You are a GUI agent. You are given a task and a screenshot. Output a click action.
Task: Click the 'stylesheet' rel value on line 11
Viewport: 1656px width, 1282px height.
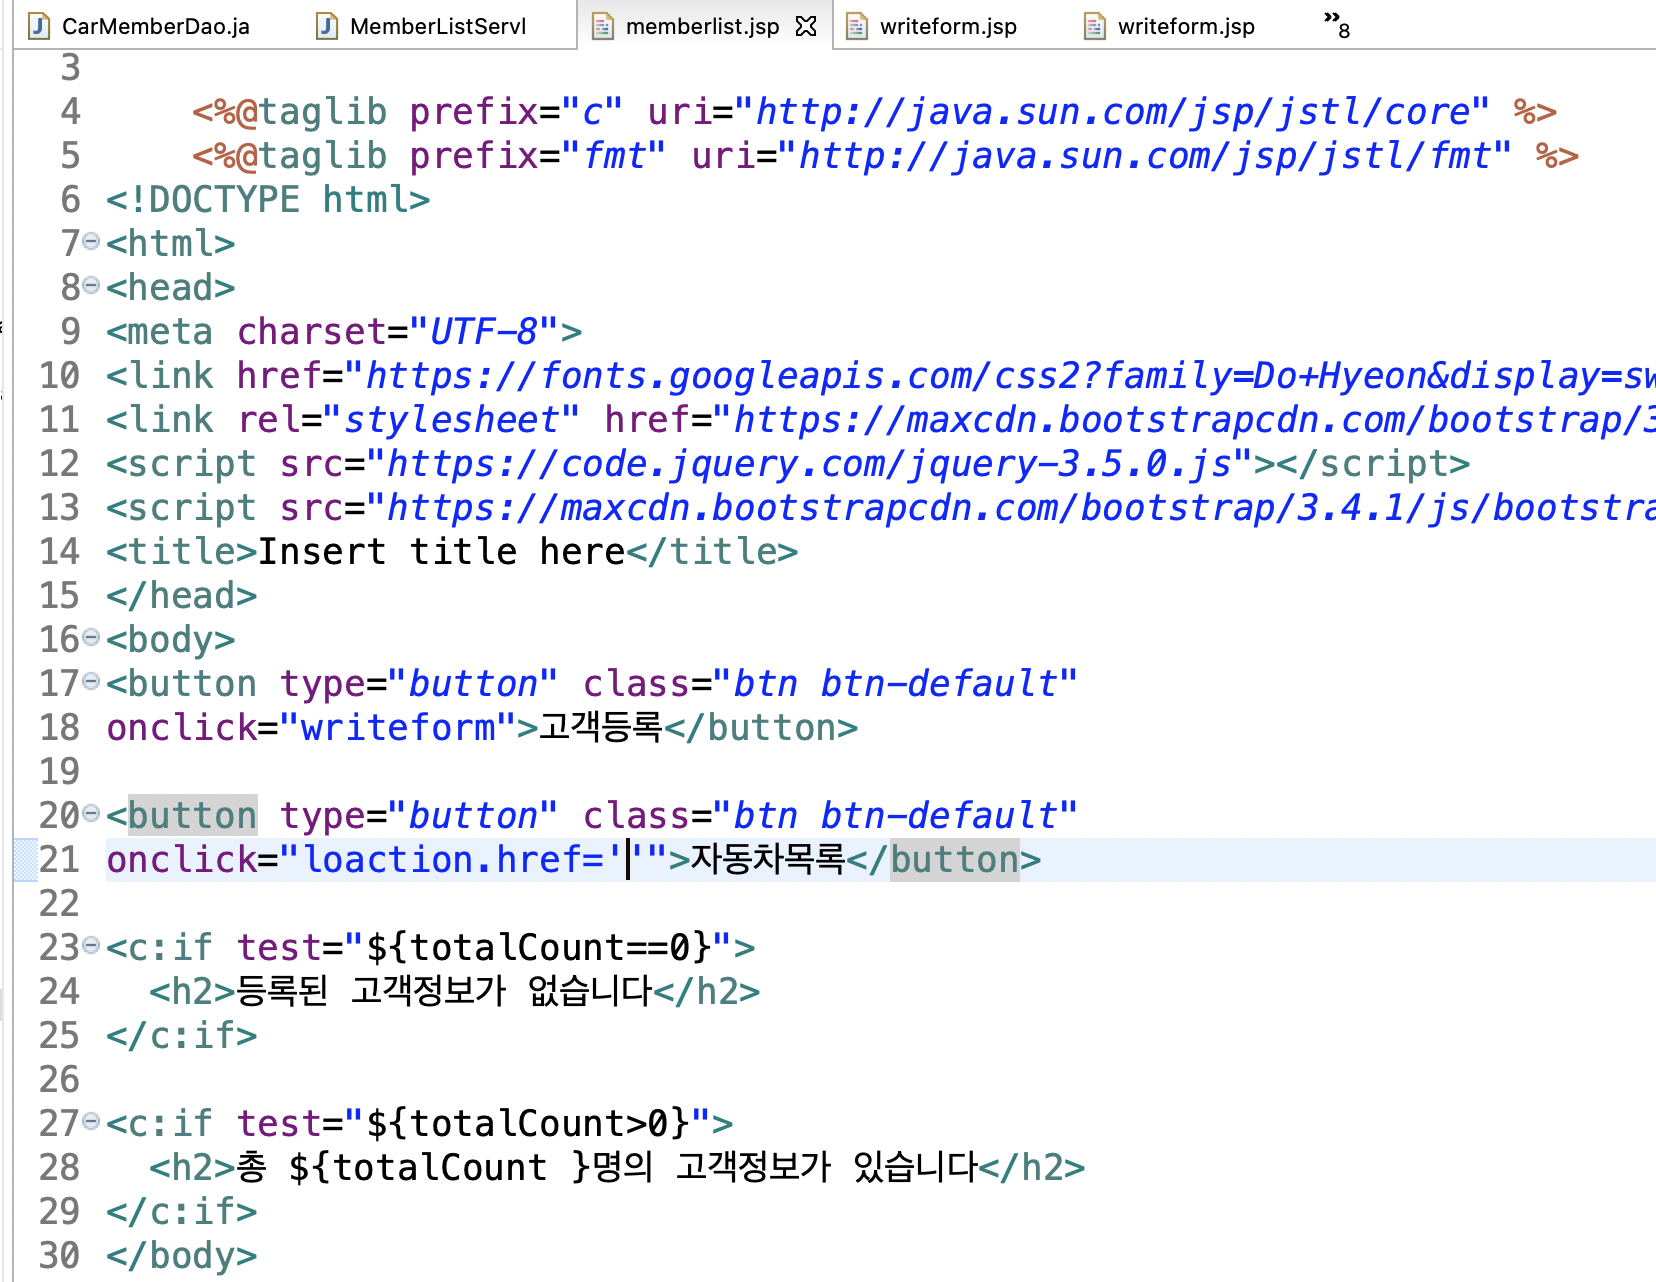click(452, 420)
